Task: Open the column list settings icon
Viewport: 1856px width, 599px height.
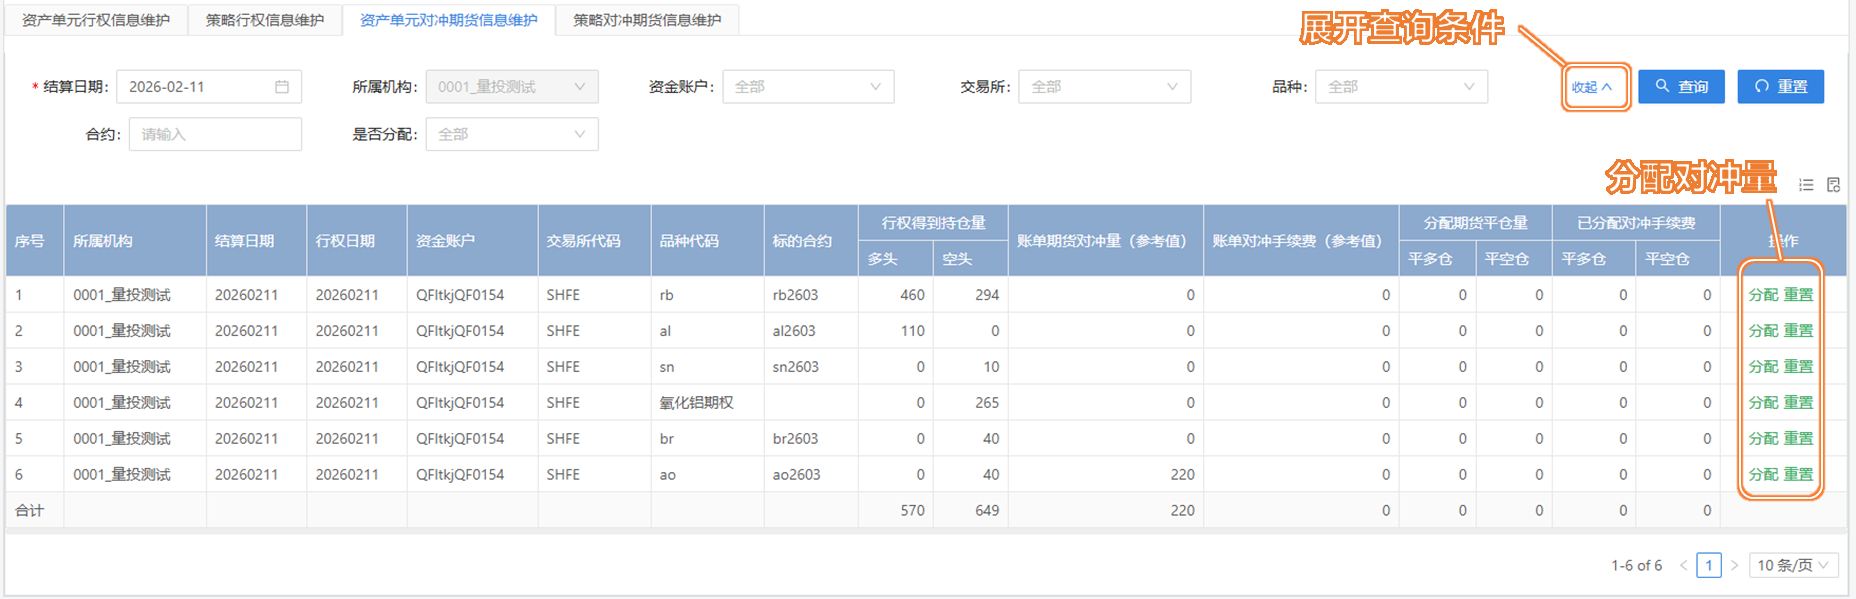Action: [1806, 185]
